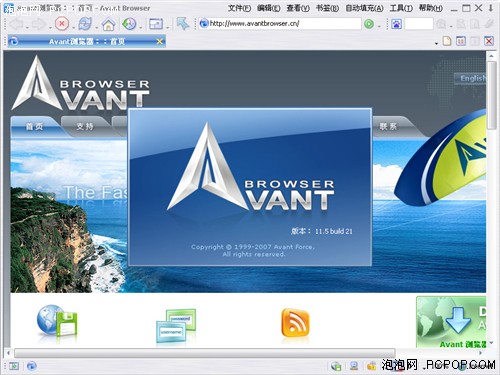Click the Back navigation arrow
This screenshot has height=375, width=500.
[x=16, y=24]
